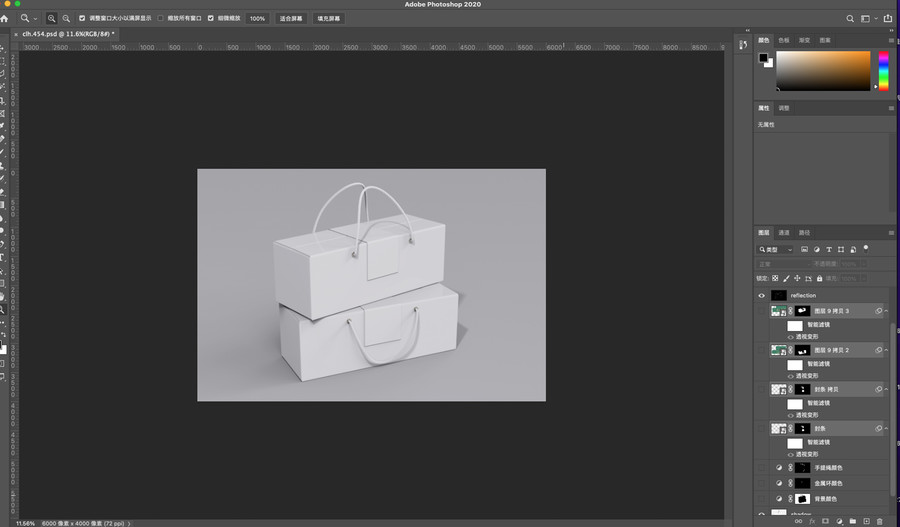Toggle layer filtering on/off switch
Image resolution: width=900 pixels, height=527 pixels.
866,249
